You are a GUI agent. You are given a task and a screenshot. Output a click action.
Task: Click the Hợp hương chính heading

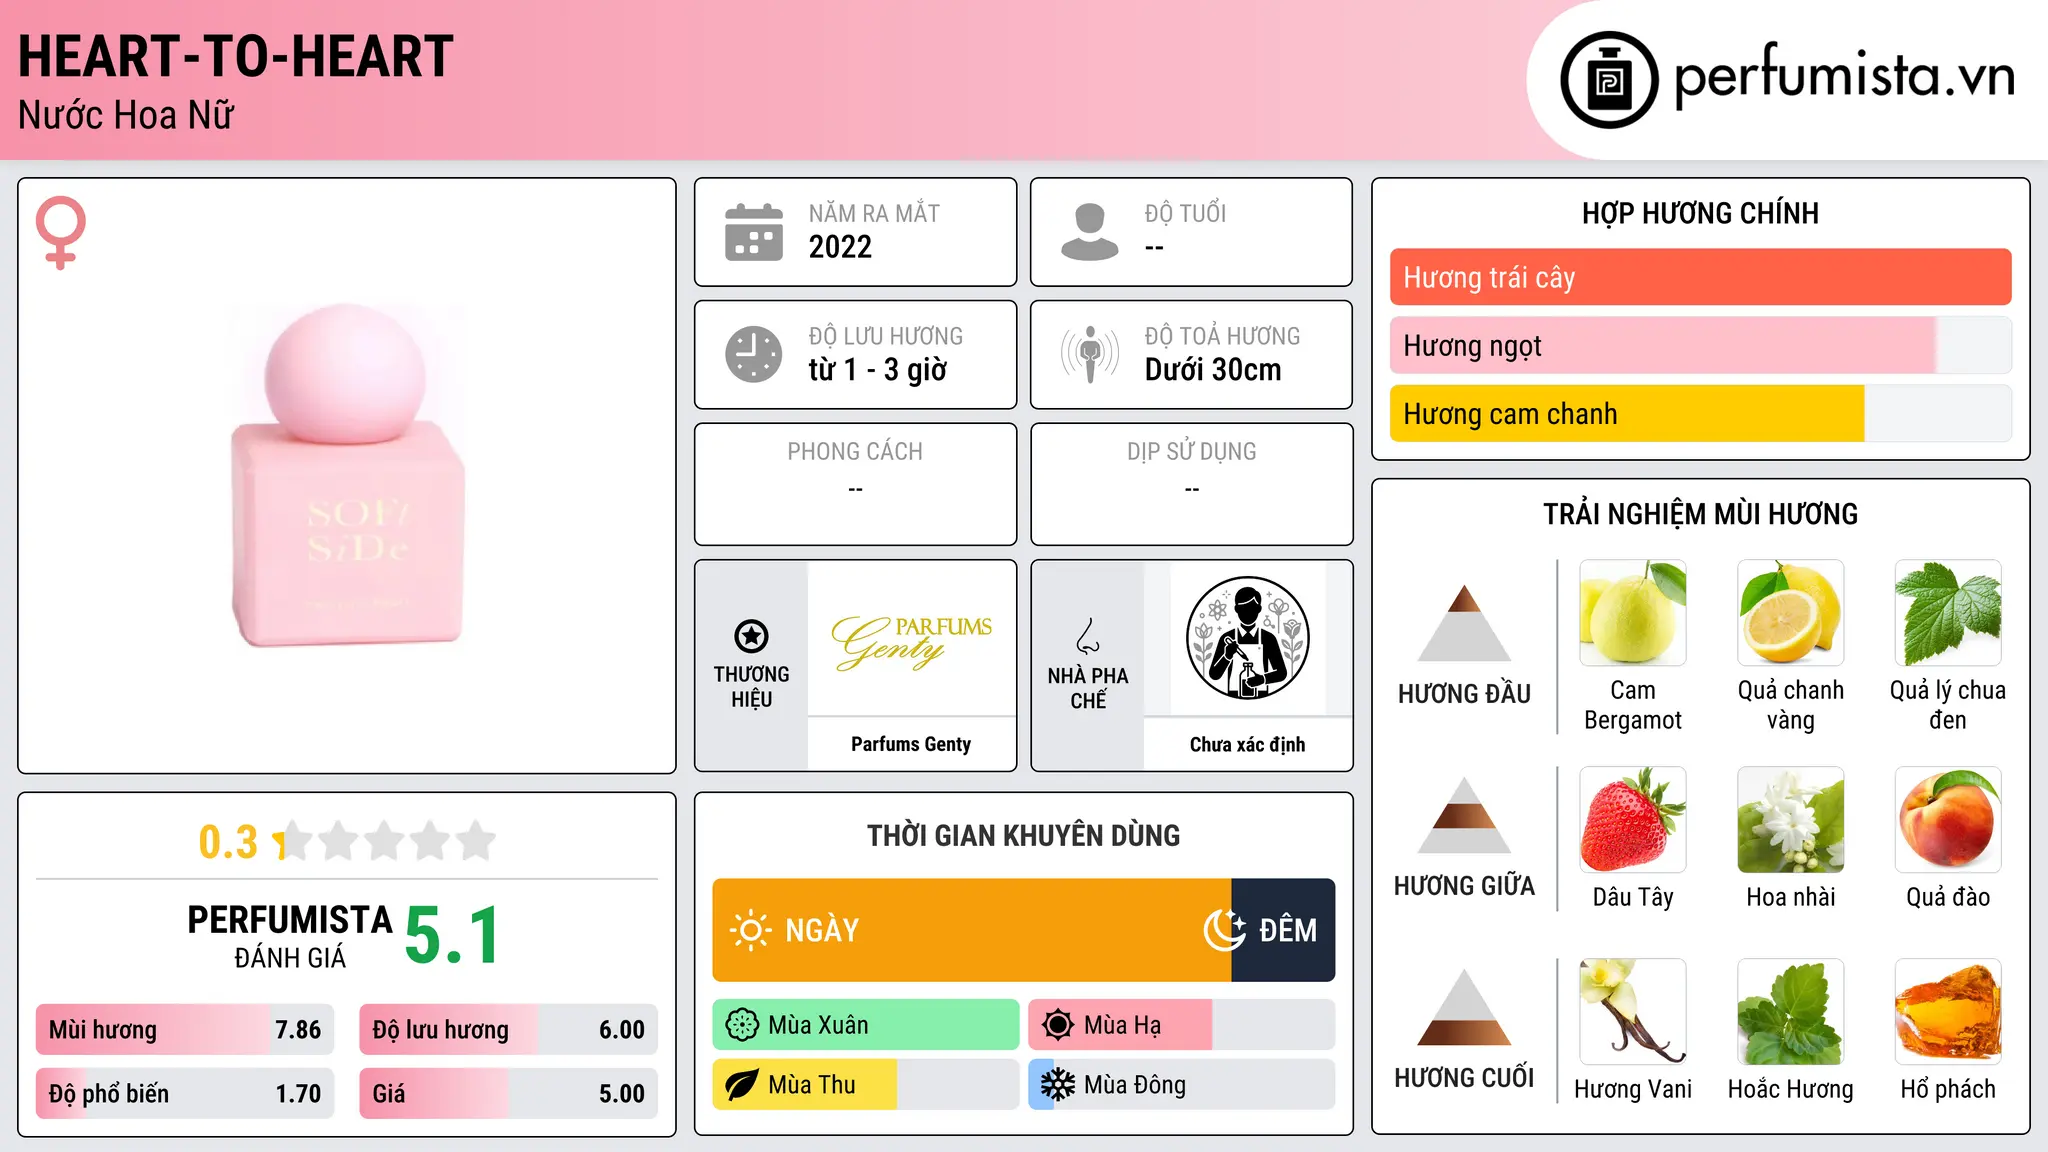click(x=1700, y=213)
